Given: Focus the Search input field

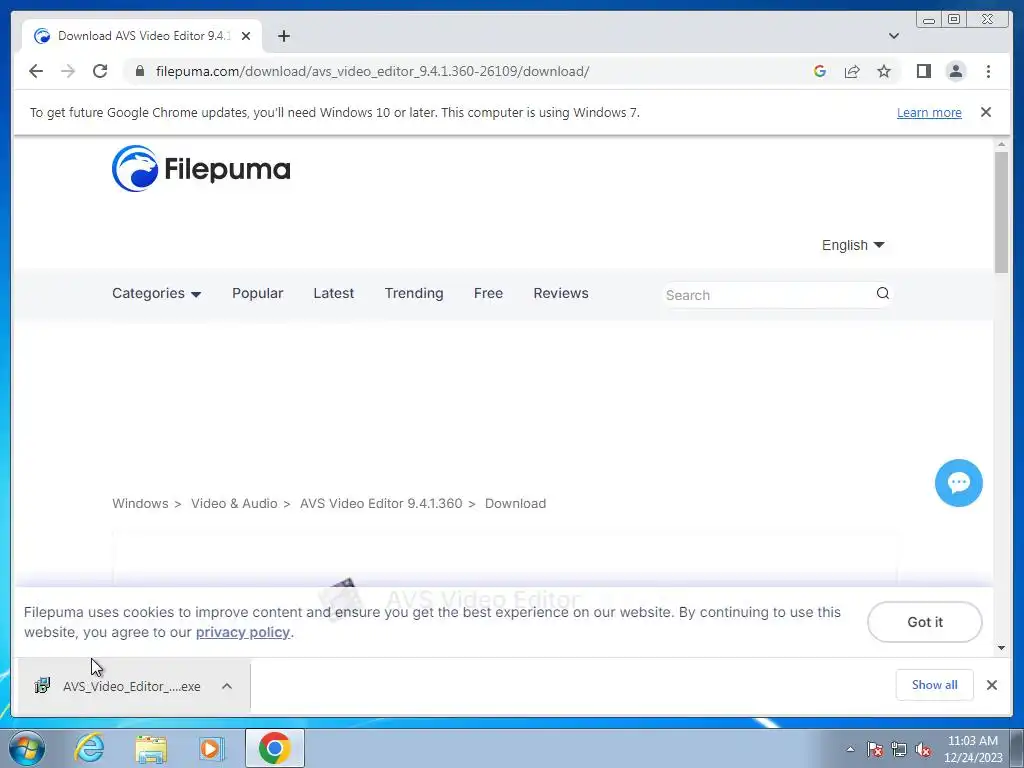Looking at the screenshot, I should pos(767,295).
